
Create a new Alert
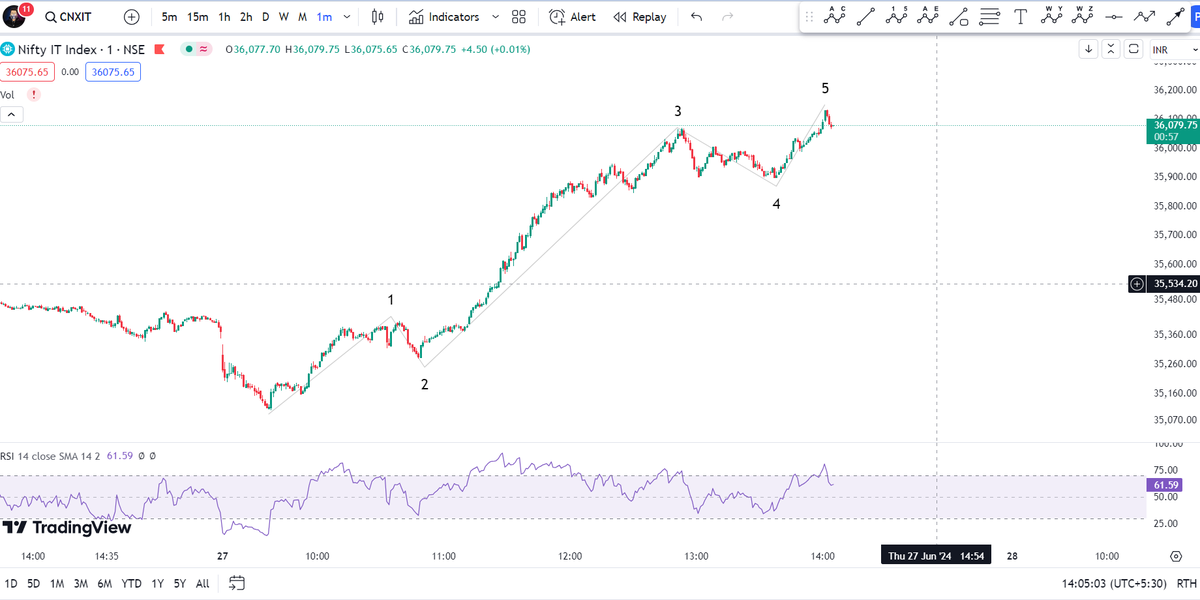(573, 17)
